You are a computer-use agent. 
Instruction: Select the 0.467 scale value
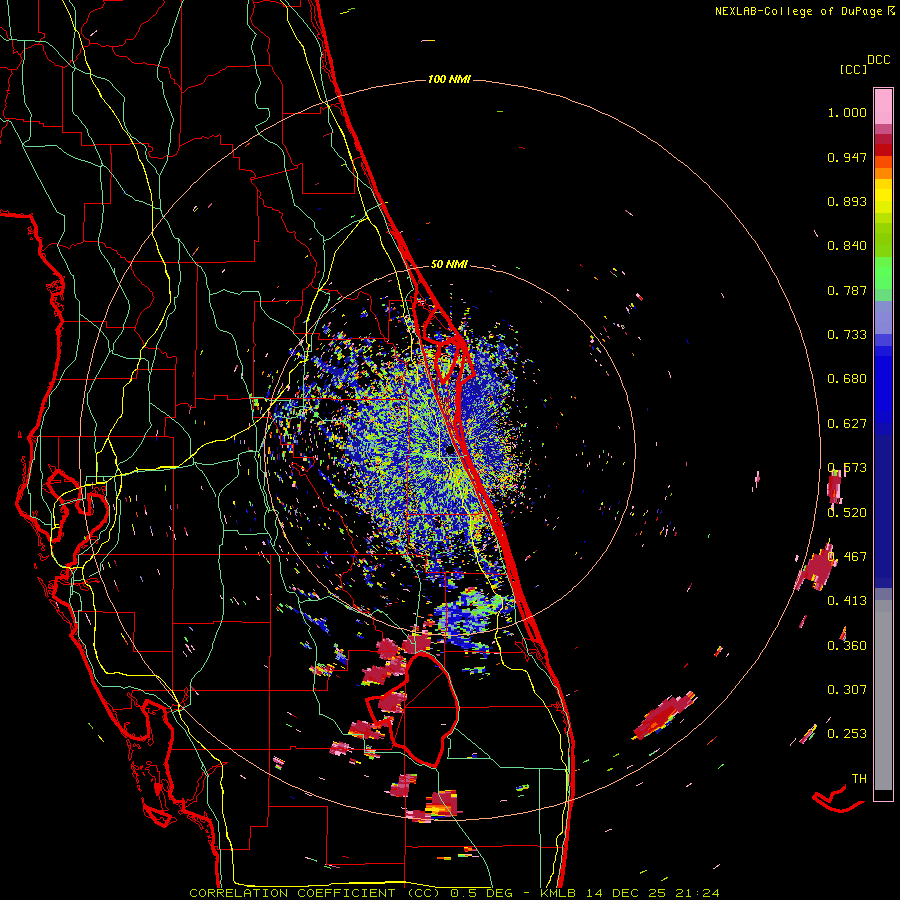847,557
